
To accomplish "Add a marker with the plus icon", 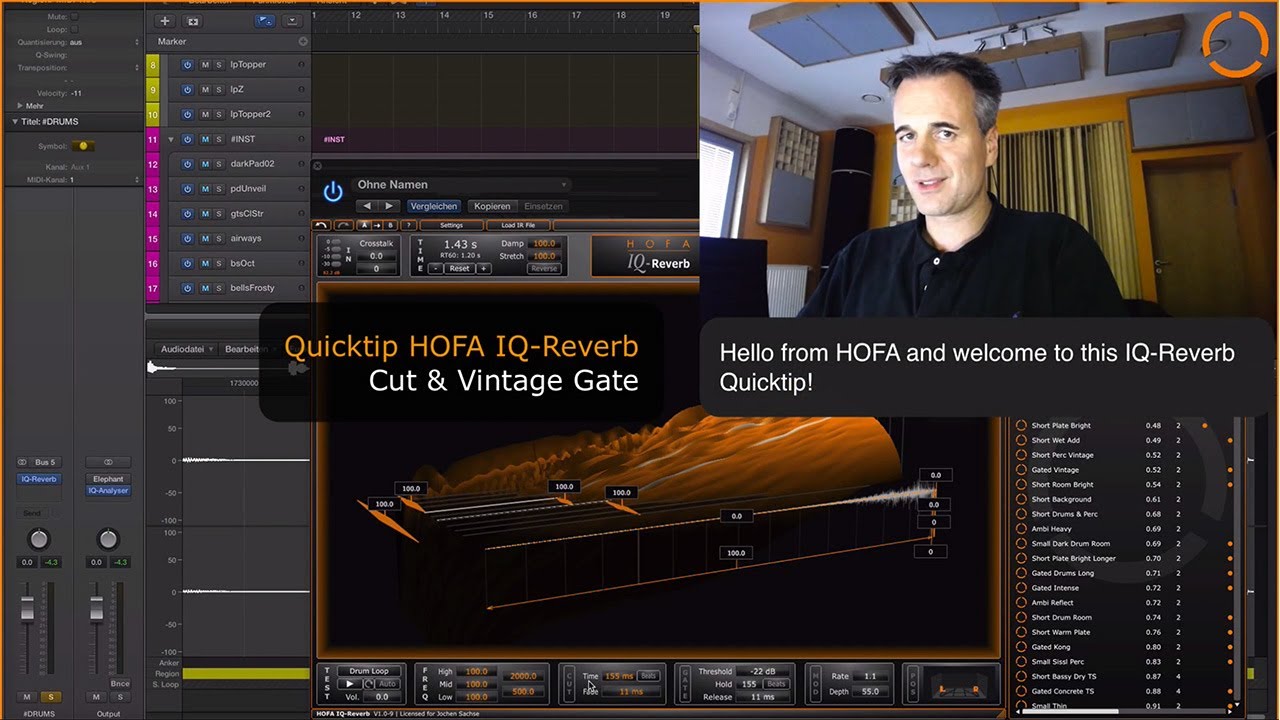I will click(x=303, y=42).
